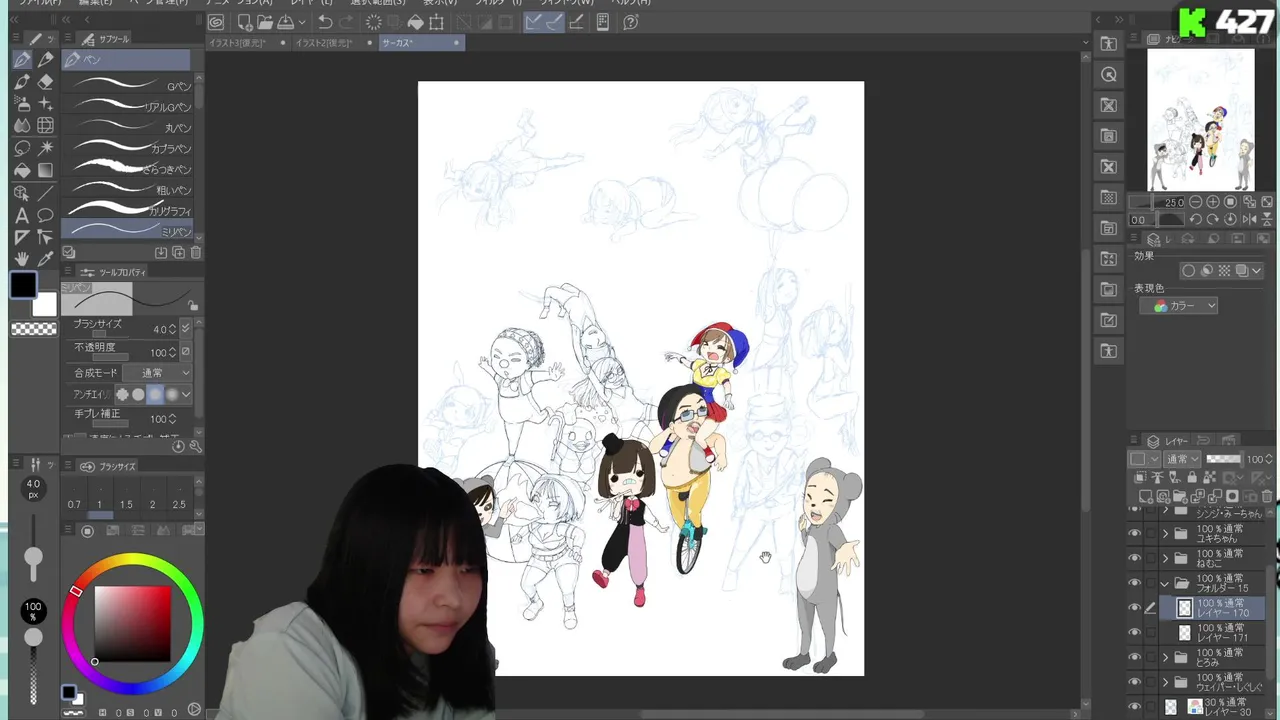Open the Help question mark icon
The width and height of the screenshot is (1280, 720).
pos(631,22)
